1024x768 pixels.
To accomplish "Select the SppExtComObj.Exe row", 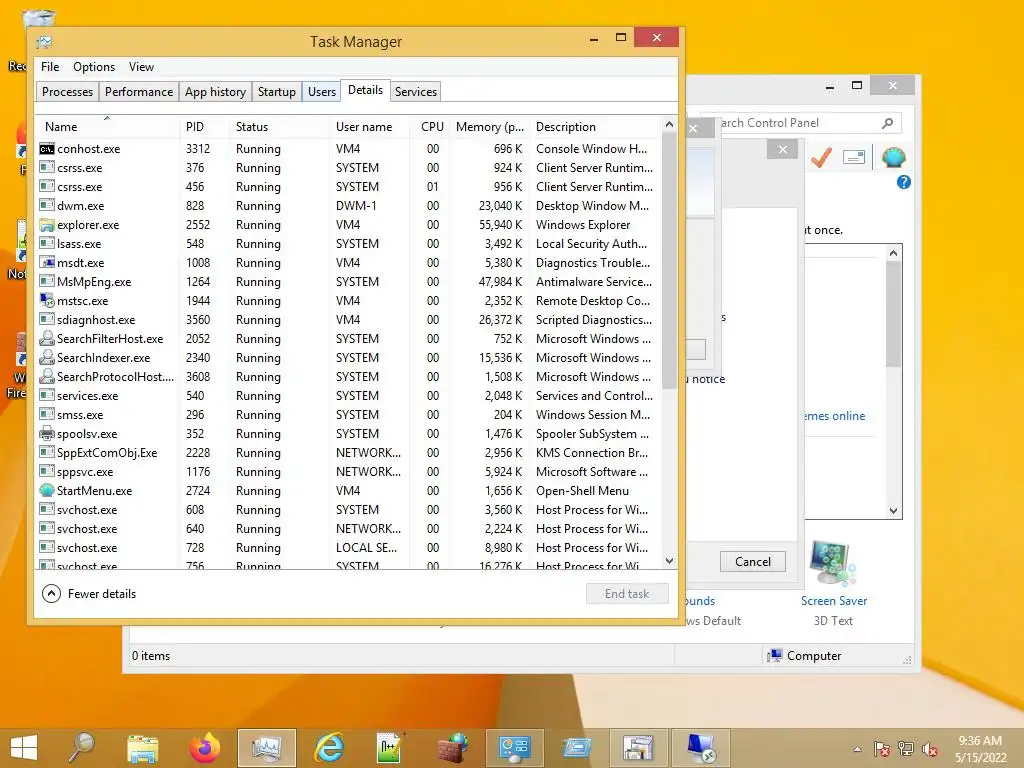I will (349, 453).
